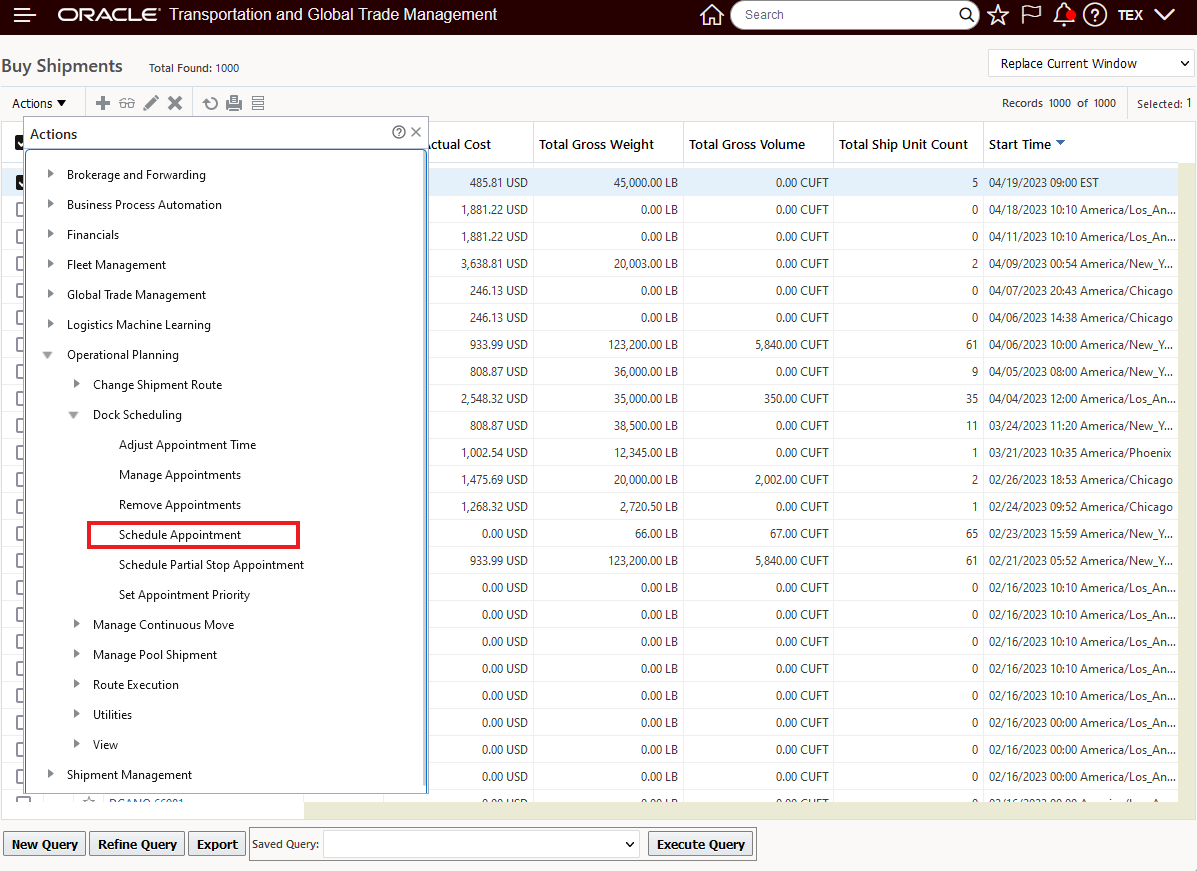Click the add new shipment plus icon
Image resolution: width=1197 pixels, height=871 pixels.
[x=102, y=103]
